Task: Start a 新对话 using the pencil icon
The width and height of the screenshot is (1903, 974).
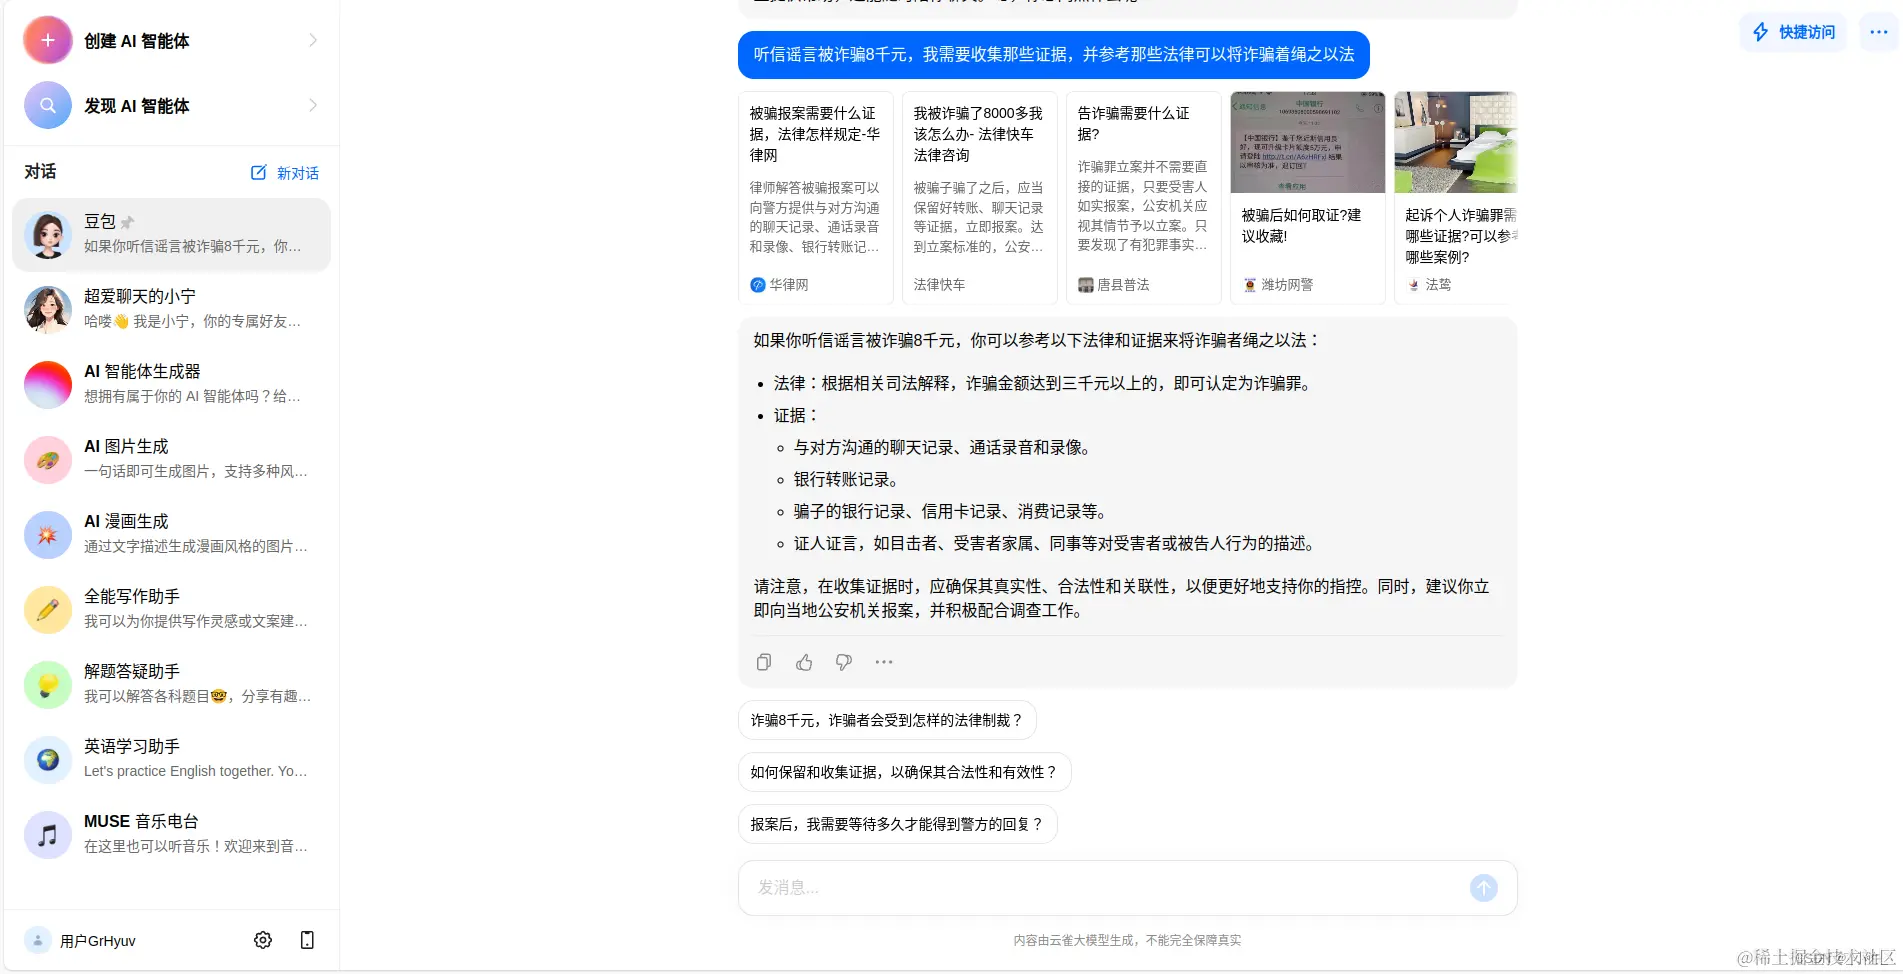Action: click(258, 172)
